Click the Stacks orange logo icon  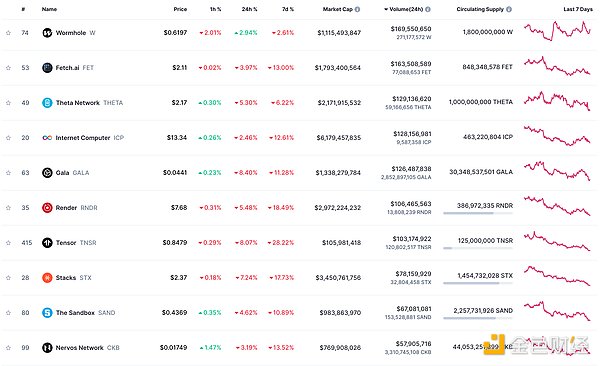pos(47,278)
